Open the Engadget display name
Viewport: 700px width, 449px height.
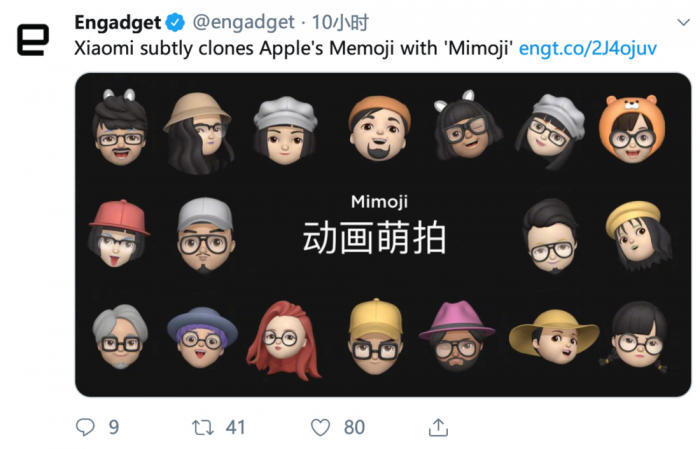point(119,22)
